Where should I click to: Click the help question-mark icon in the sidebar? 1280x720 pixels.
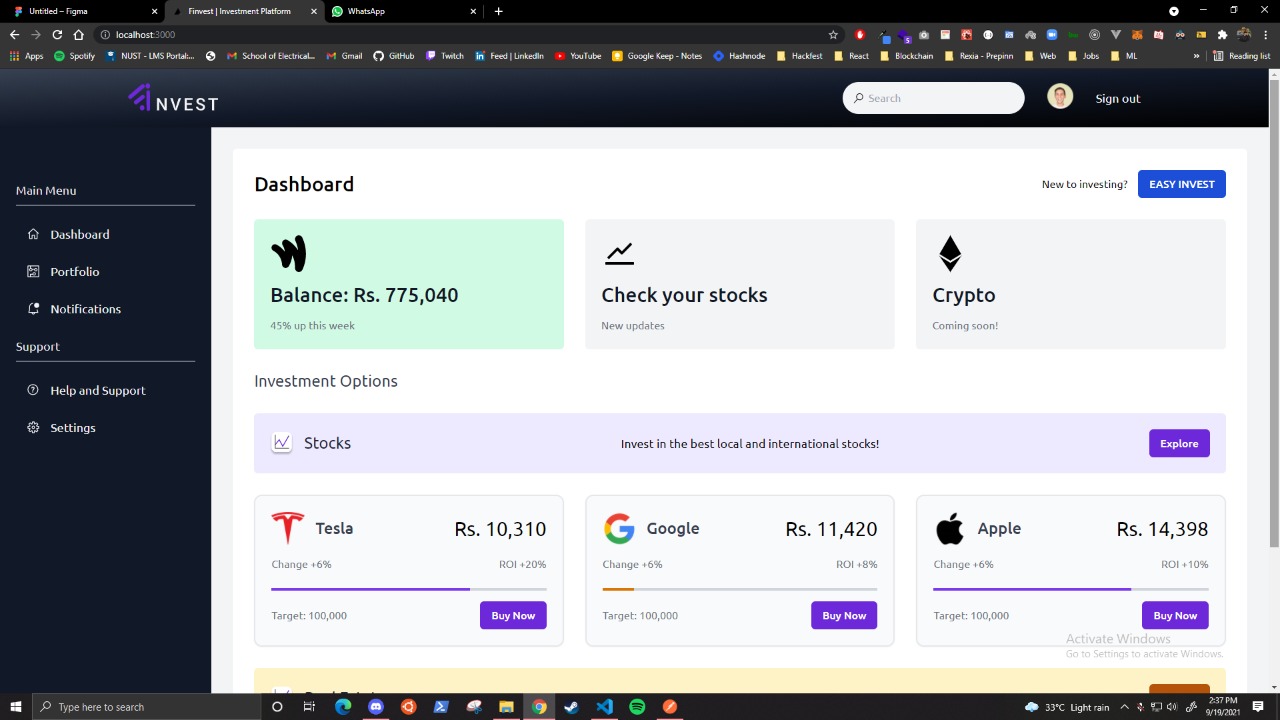pyautogui.click(x=33, y=390)
